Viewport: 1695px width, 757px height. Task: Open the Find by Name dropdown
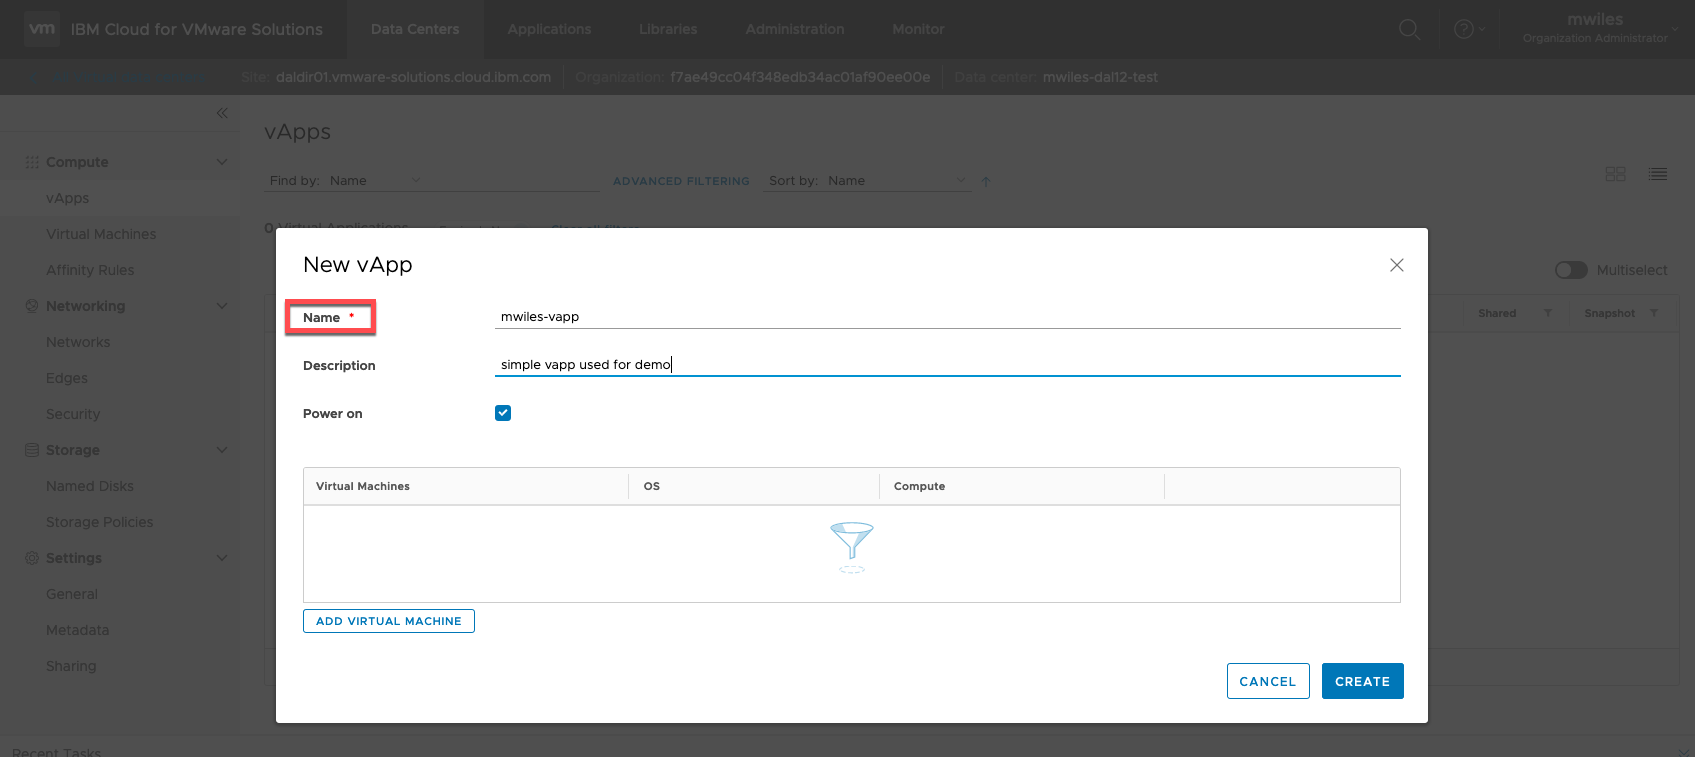(x=375, y=181)
